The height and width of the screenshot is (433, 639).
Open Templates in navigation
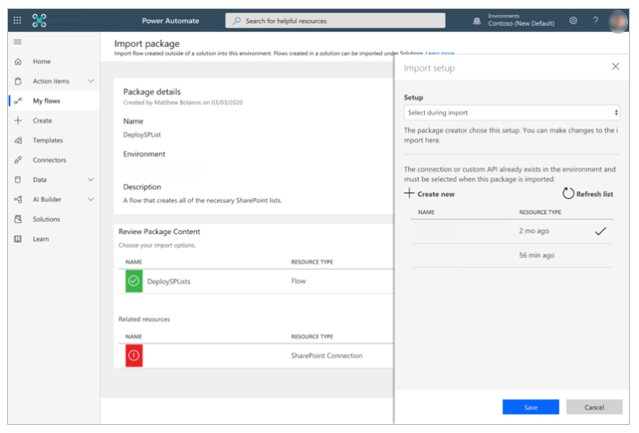pos(48,140)
